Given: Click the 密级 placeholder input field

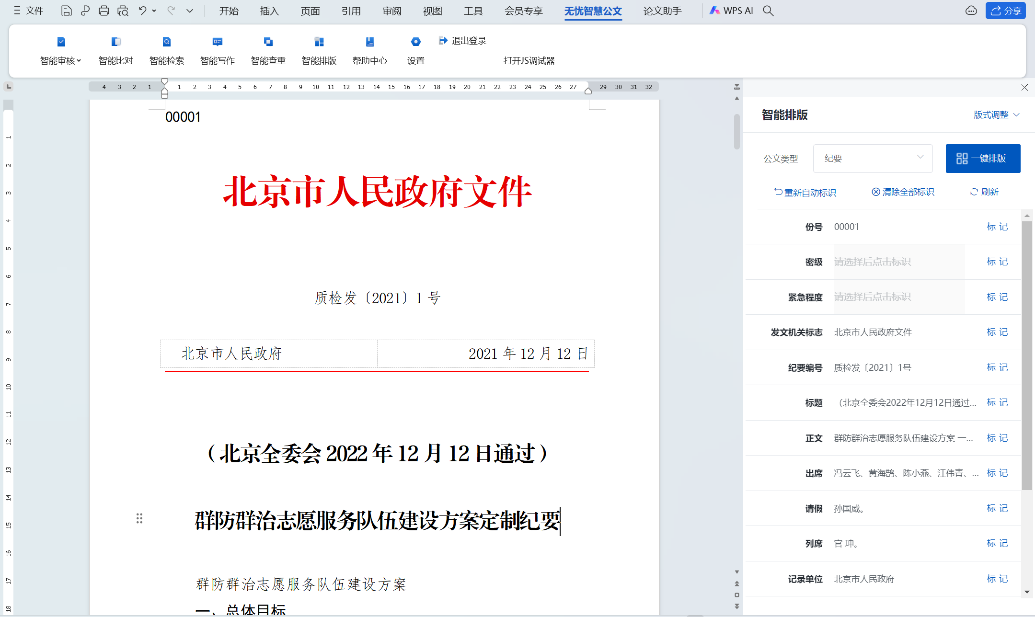Looking at the screenshot, I should (898, 262).
